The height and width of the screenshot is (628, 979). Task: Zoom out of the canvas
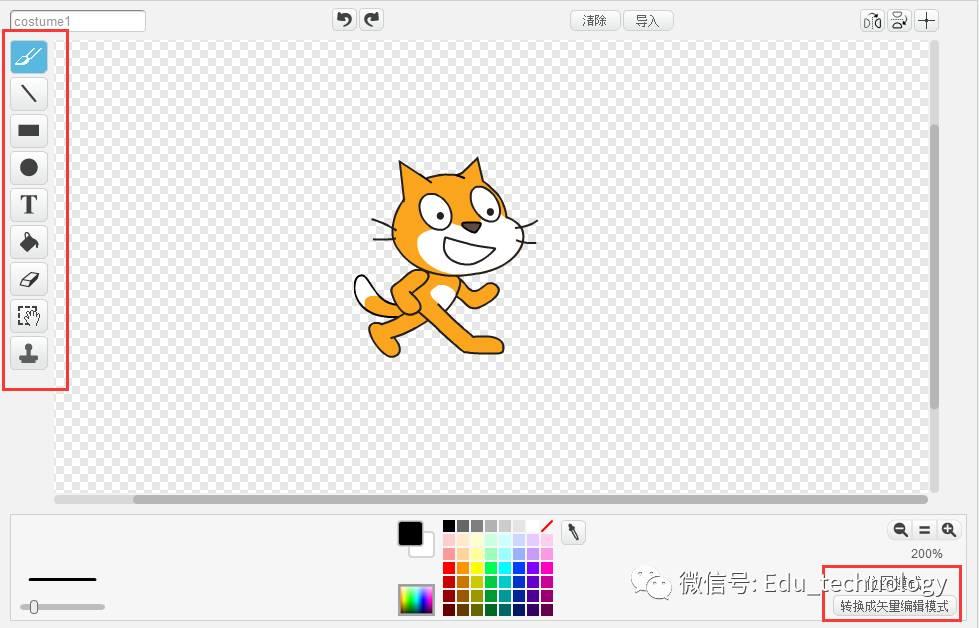[x=900, y=530]
